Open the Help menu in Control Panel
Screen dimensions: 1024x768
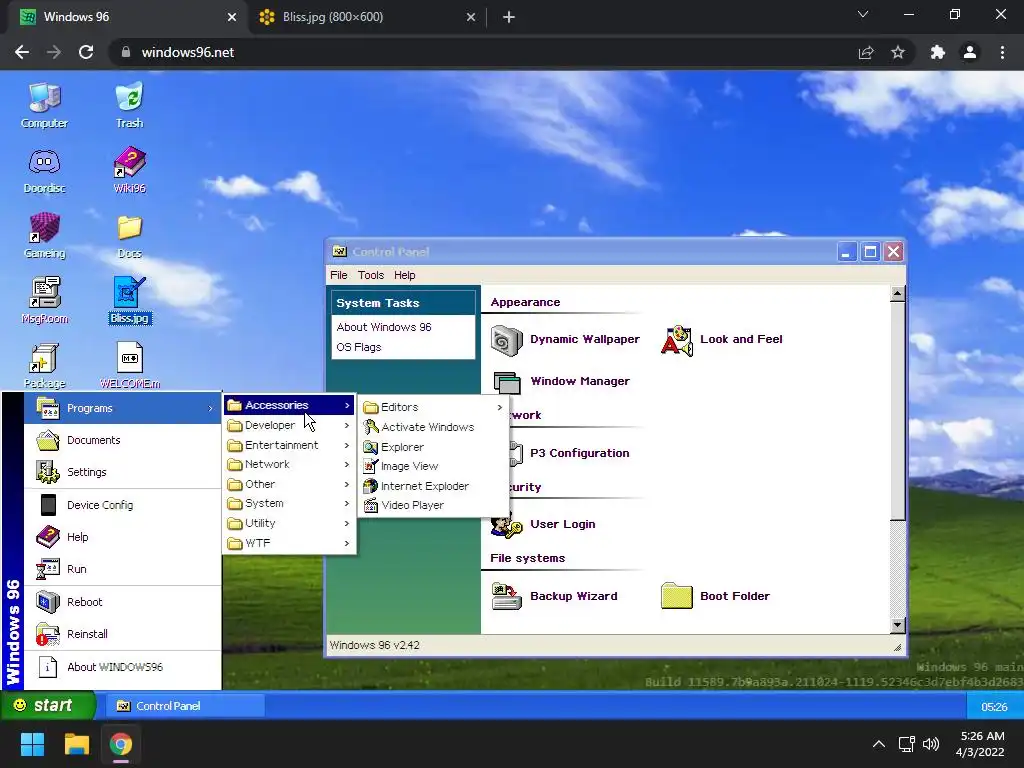[404, 276]
